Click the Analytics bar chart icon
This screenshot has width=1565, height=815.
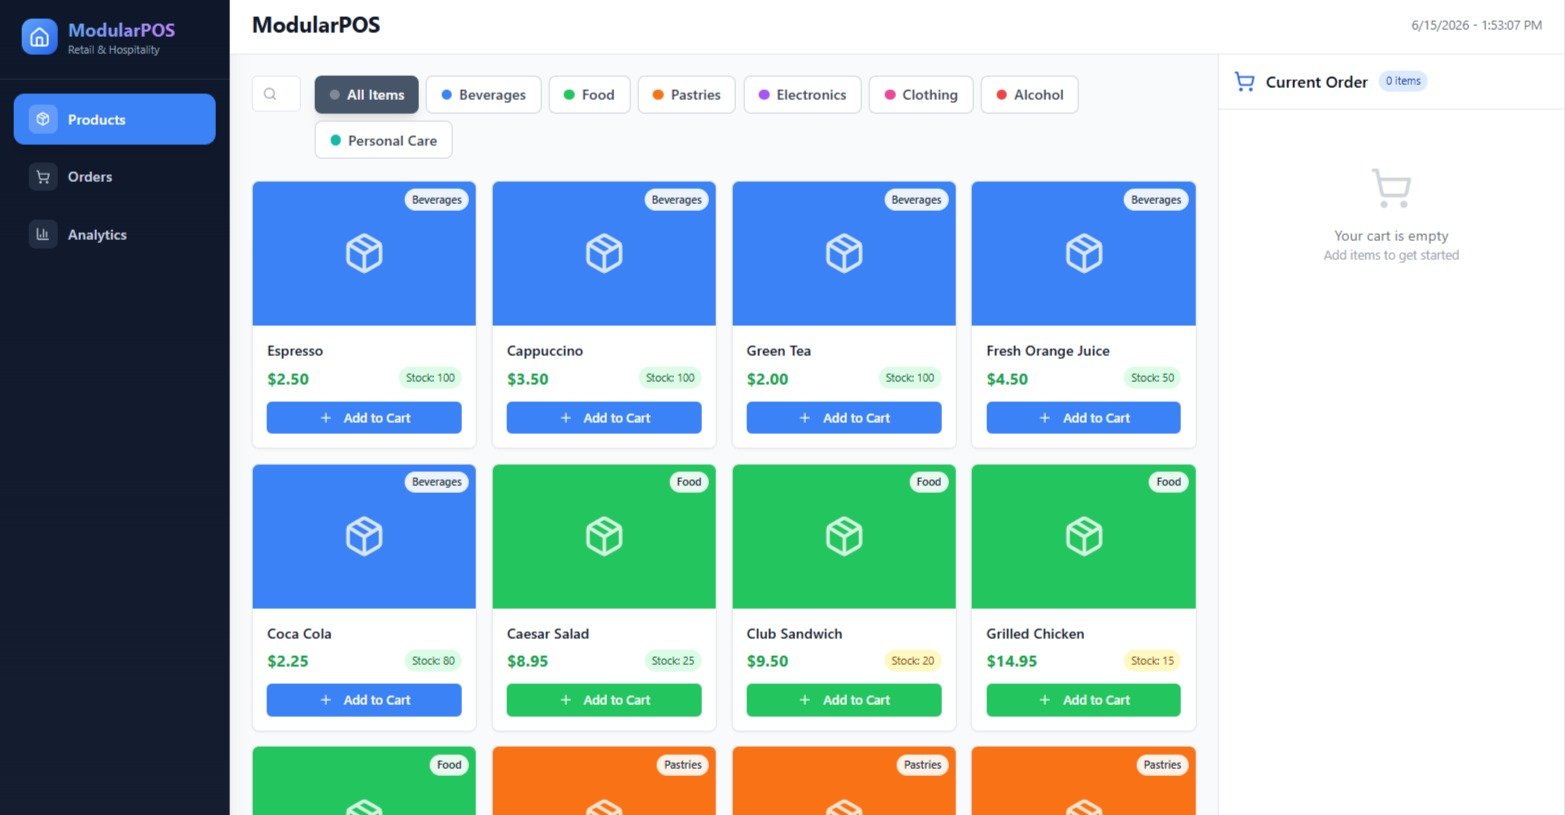click(x=43, y=235)
